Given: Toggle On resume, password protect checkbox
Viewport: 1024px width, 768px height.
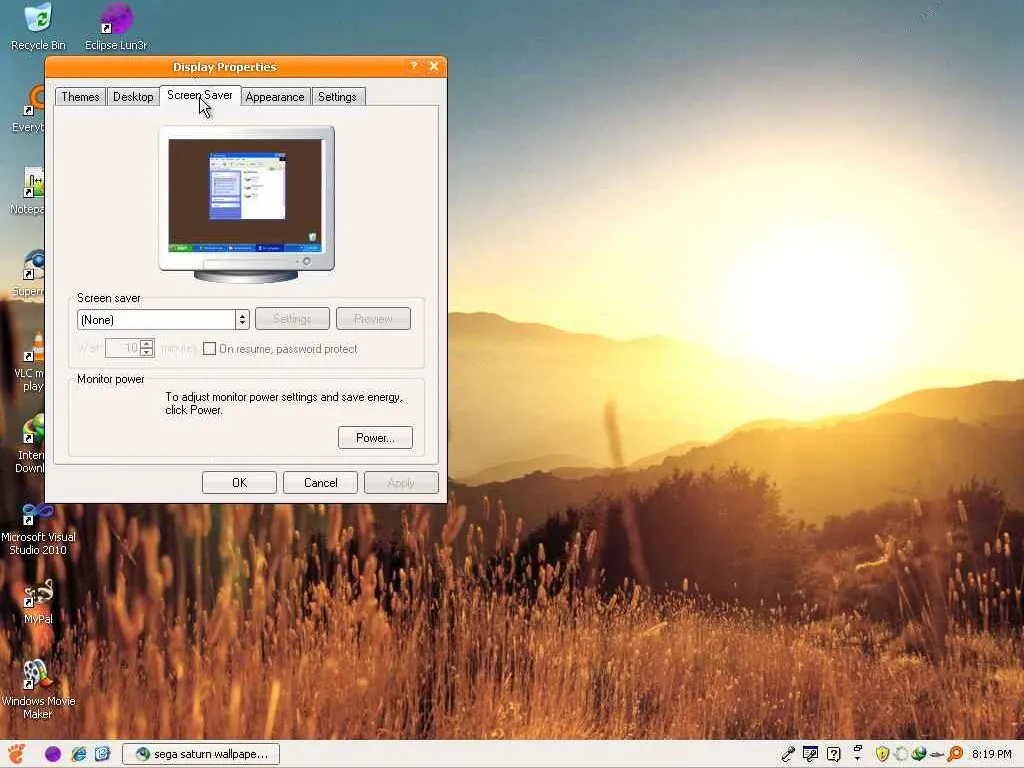Looking at the screenshot, I should [210, 349].
